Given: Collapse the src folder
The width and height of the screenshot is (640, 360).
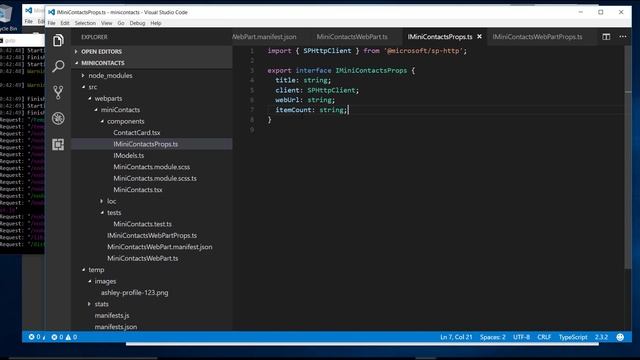Looking at the screenshot, I should tap(93, 87).
